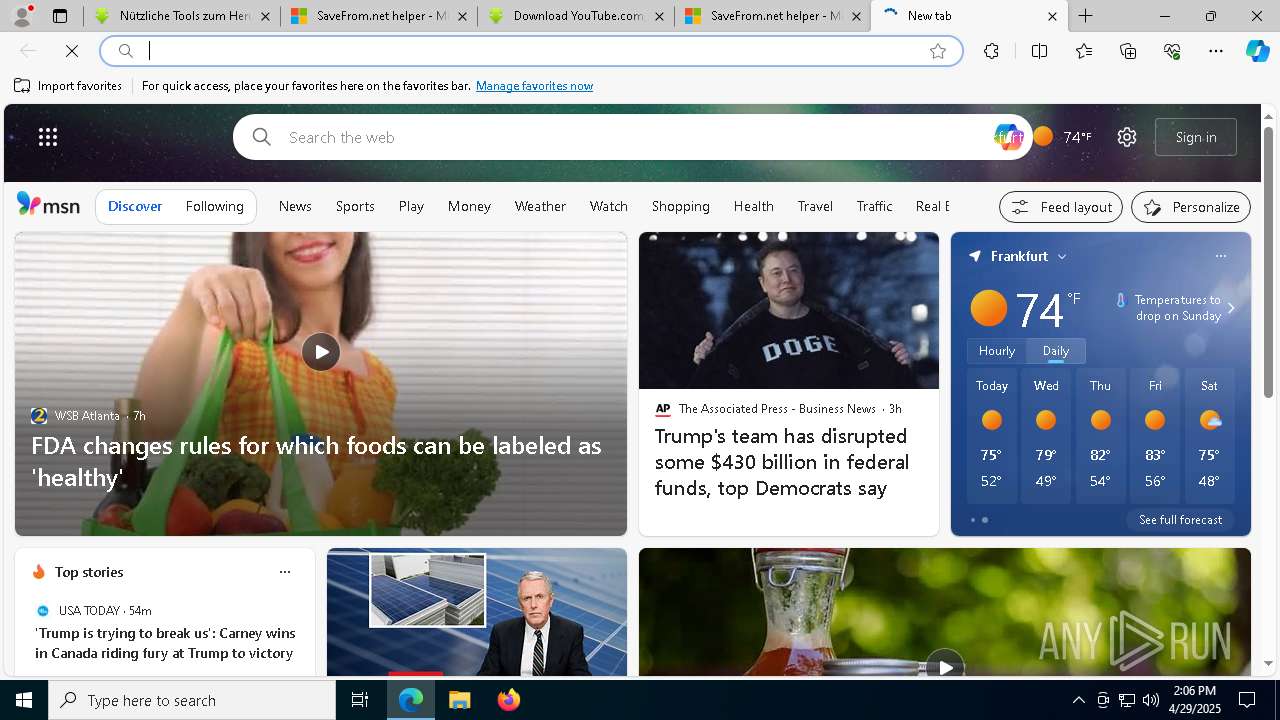Screen dimensions: 1280x720
Task: Toggle the Split screen icon
Action: (x=1039, y=51)
